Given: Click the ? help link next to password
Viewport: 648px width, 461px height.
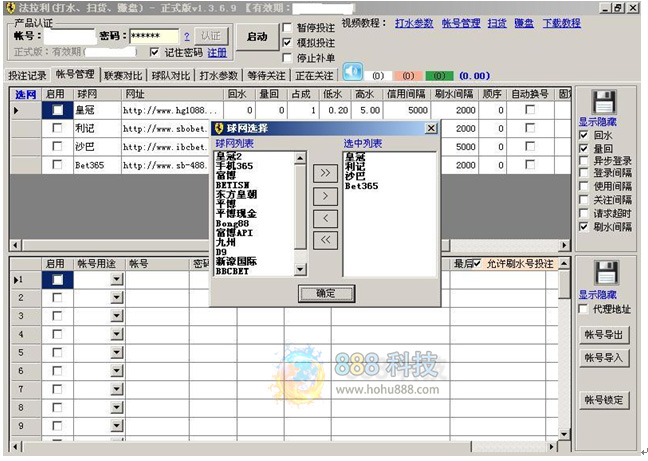Looking at the screenshot, I should tap(186, 37).
